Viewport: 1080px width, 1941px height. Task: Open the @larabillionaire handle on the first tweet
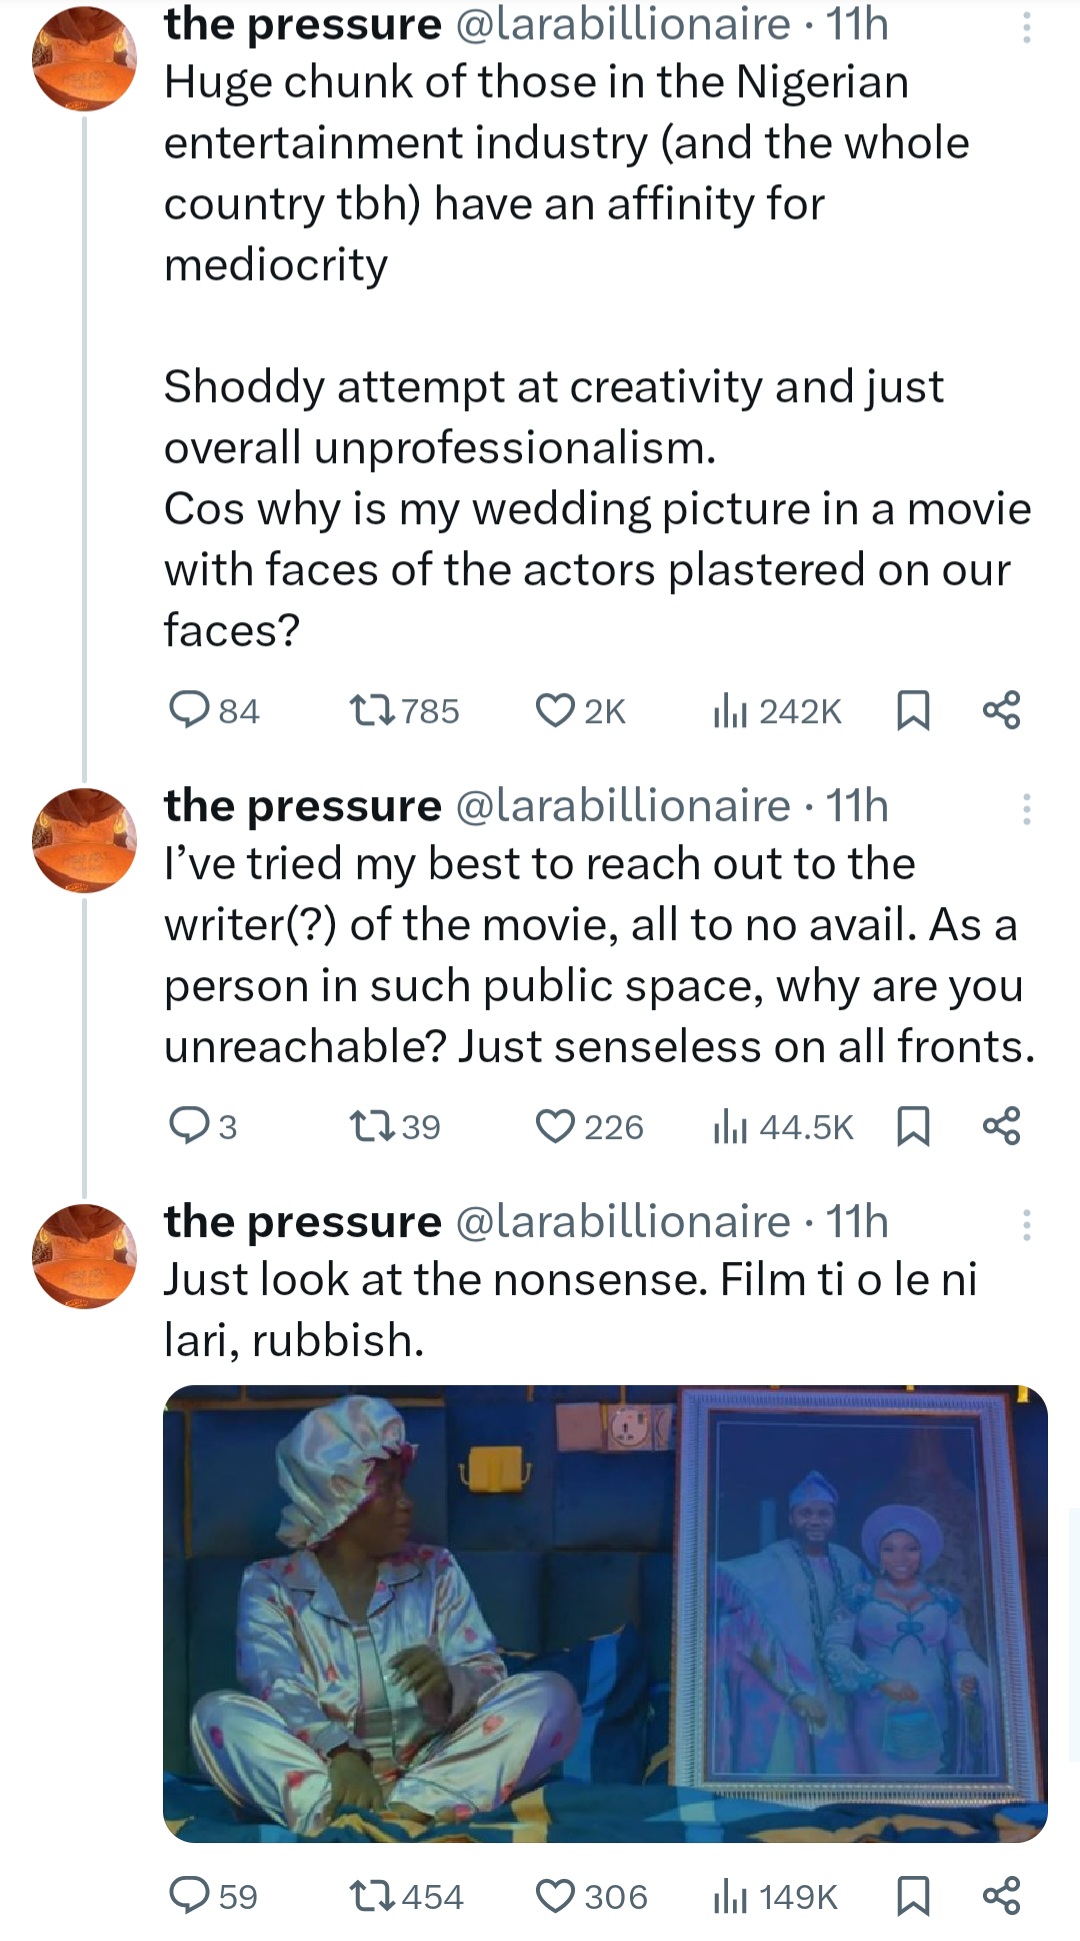pos(622,24)
